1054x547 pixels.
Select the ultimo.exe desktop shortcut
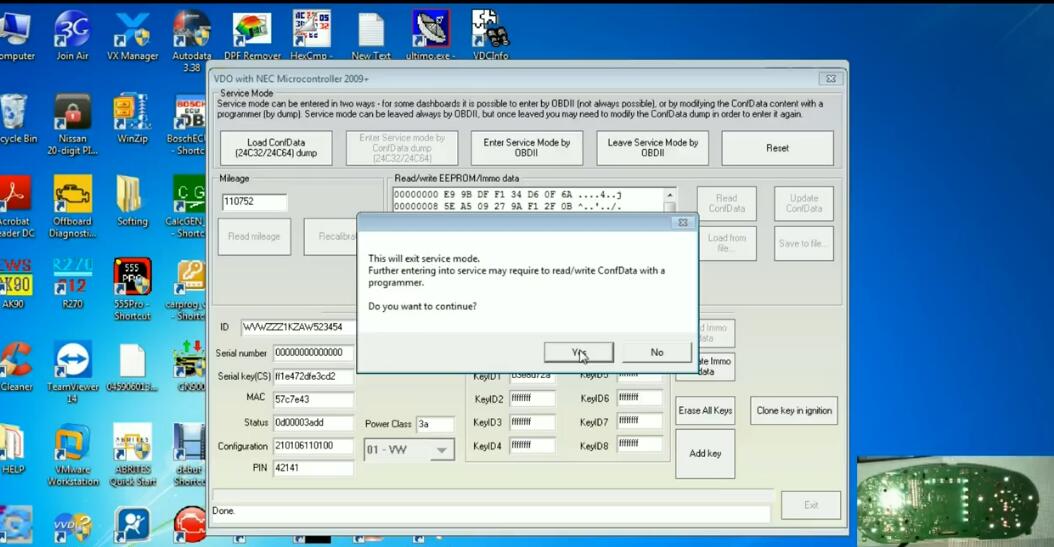tap(430, 36)
